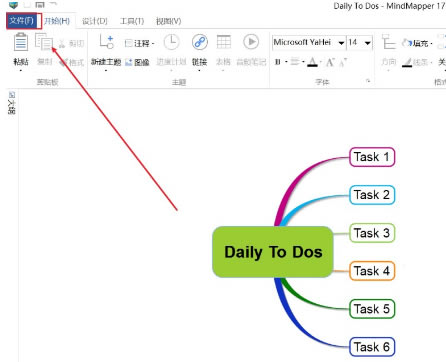
Task: Click the play button notes icon
Action: click(251, 42)
